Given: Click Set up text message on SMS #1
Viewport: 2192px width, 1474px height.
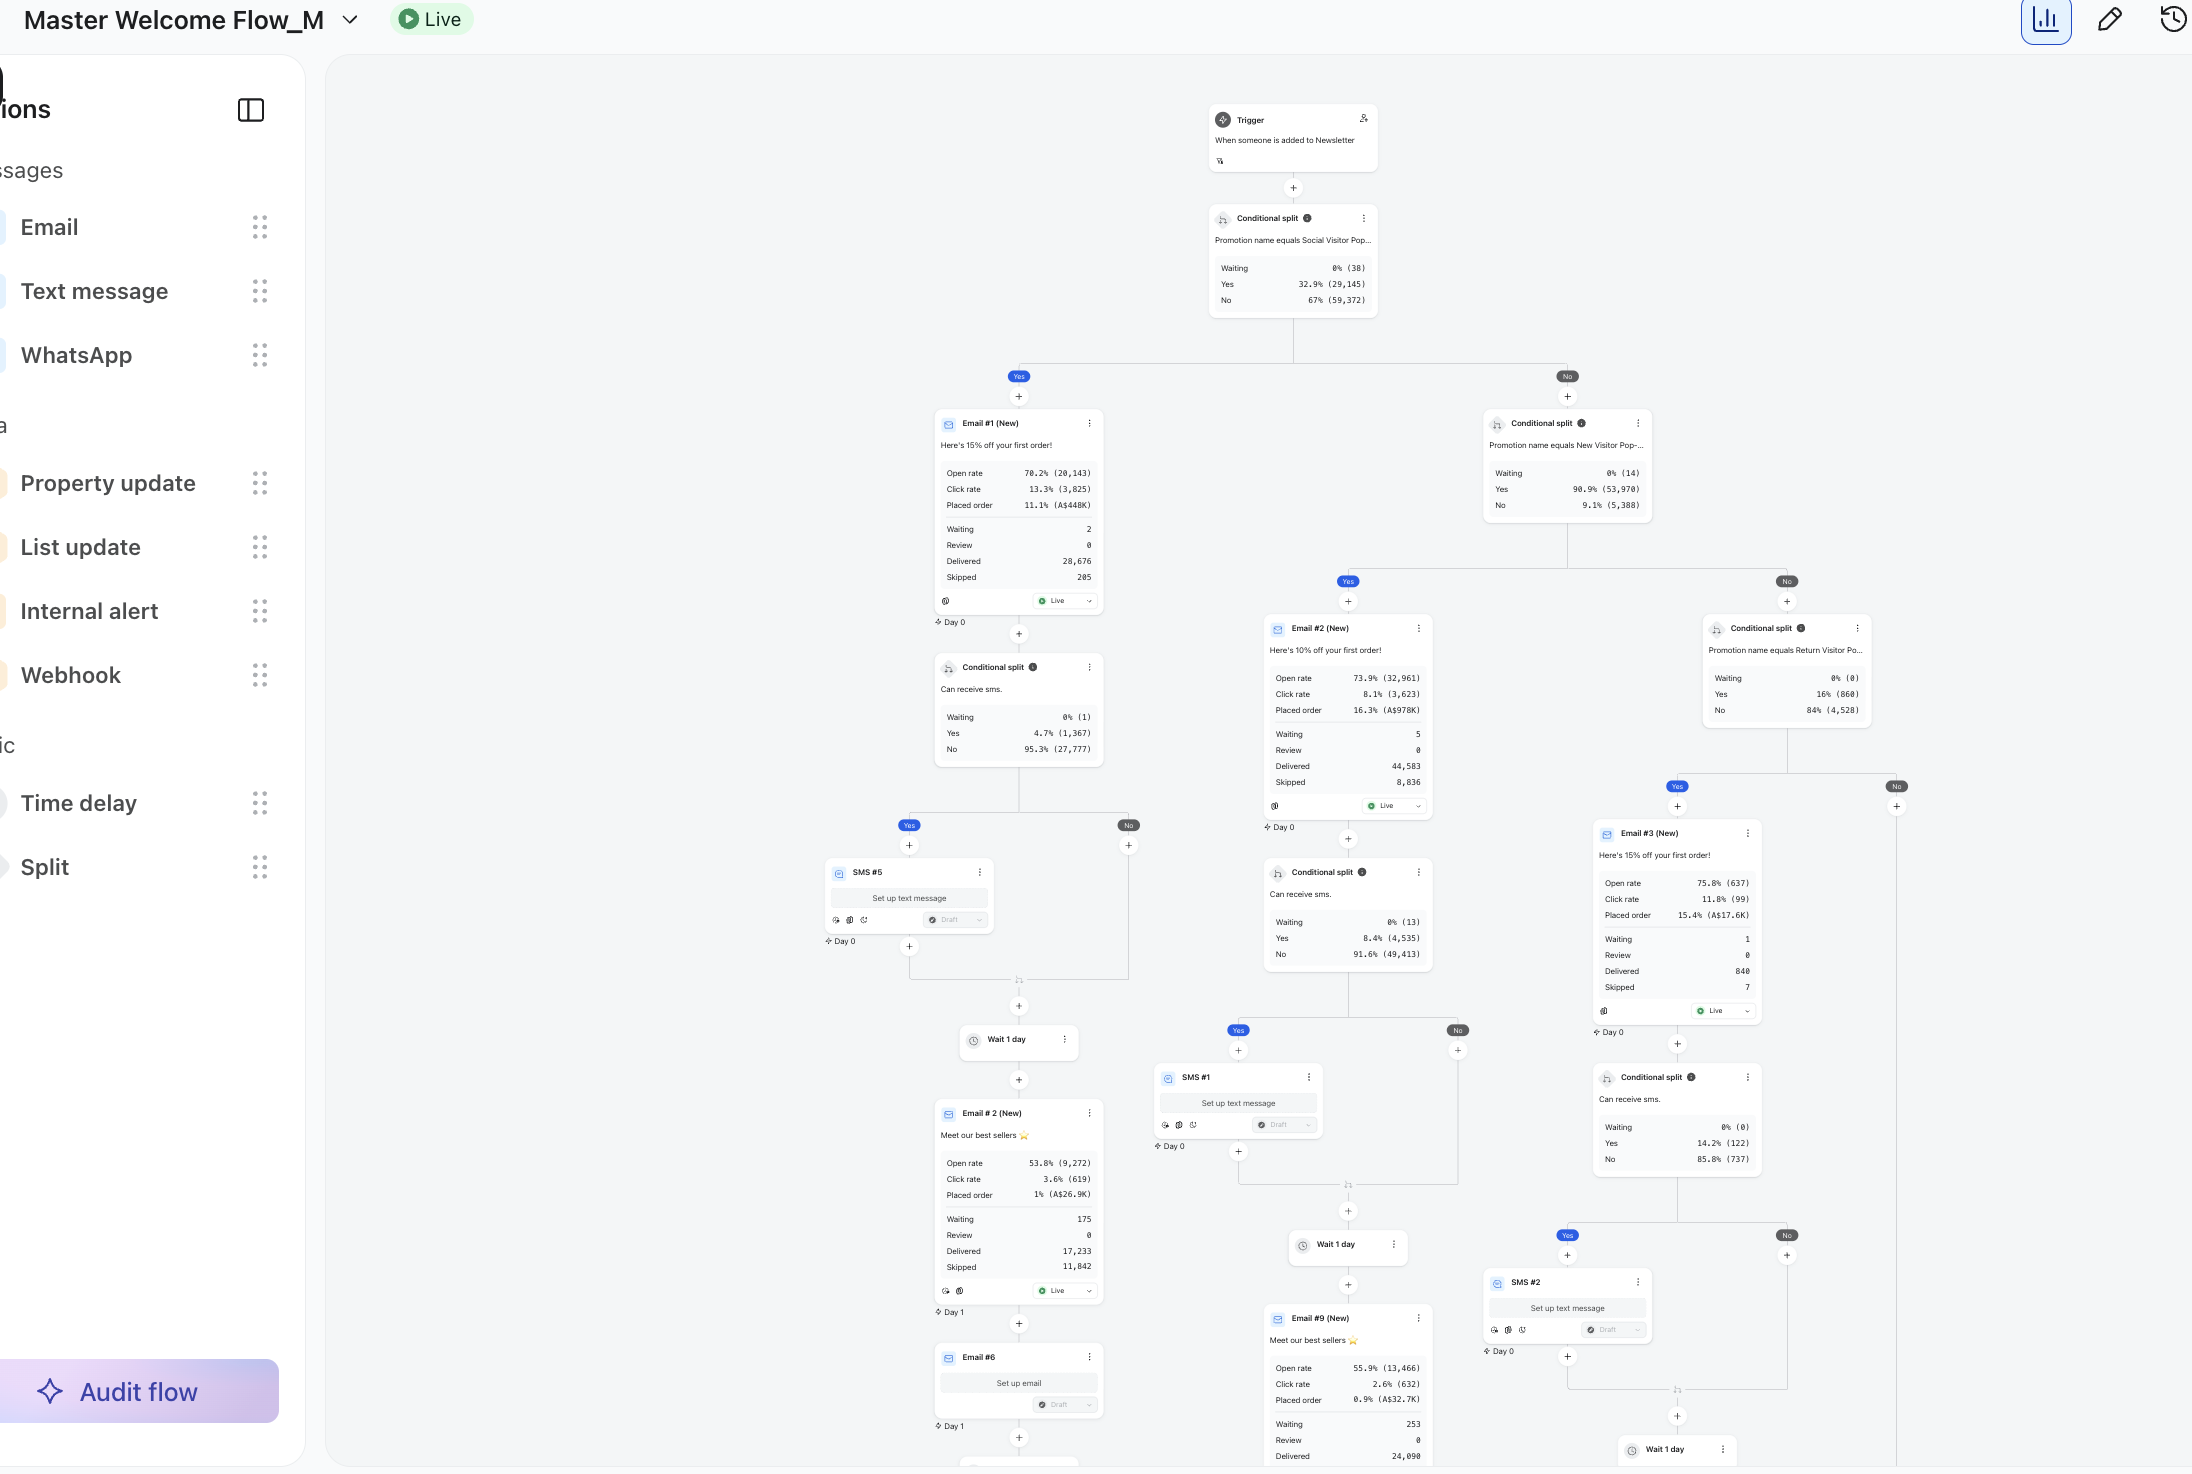Looking at the screenshot, I should [x=1238, y=1103].
